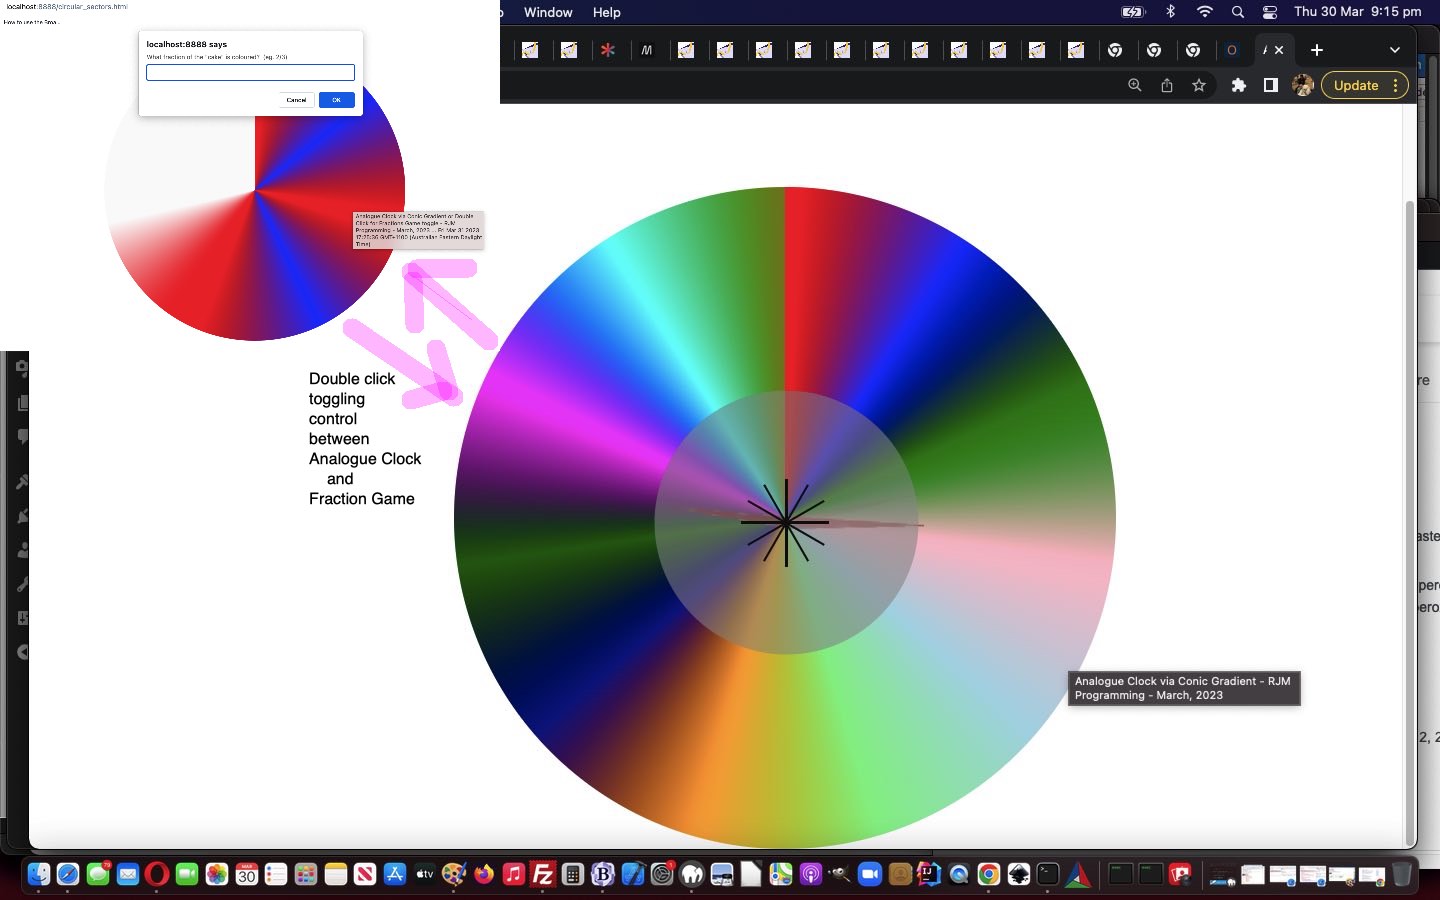Image resolution: width=1440 pixels, height=900 pixels.
Task: Open the Help menu
Action: point(606,12)
